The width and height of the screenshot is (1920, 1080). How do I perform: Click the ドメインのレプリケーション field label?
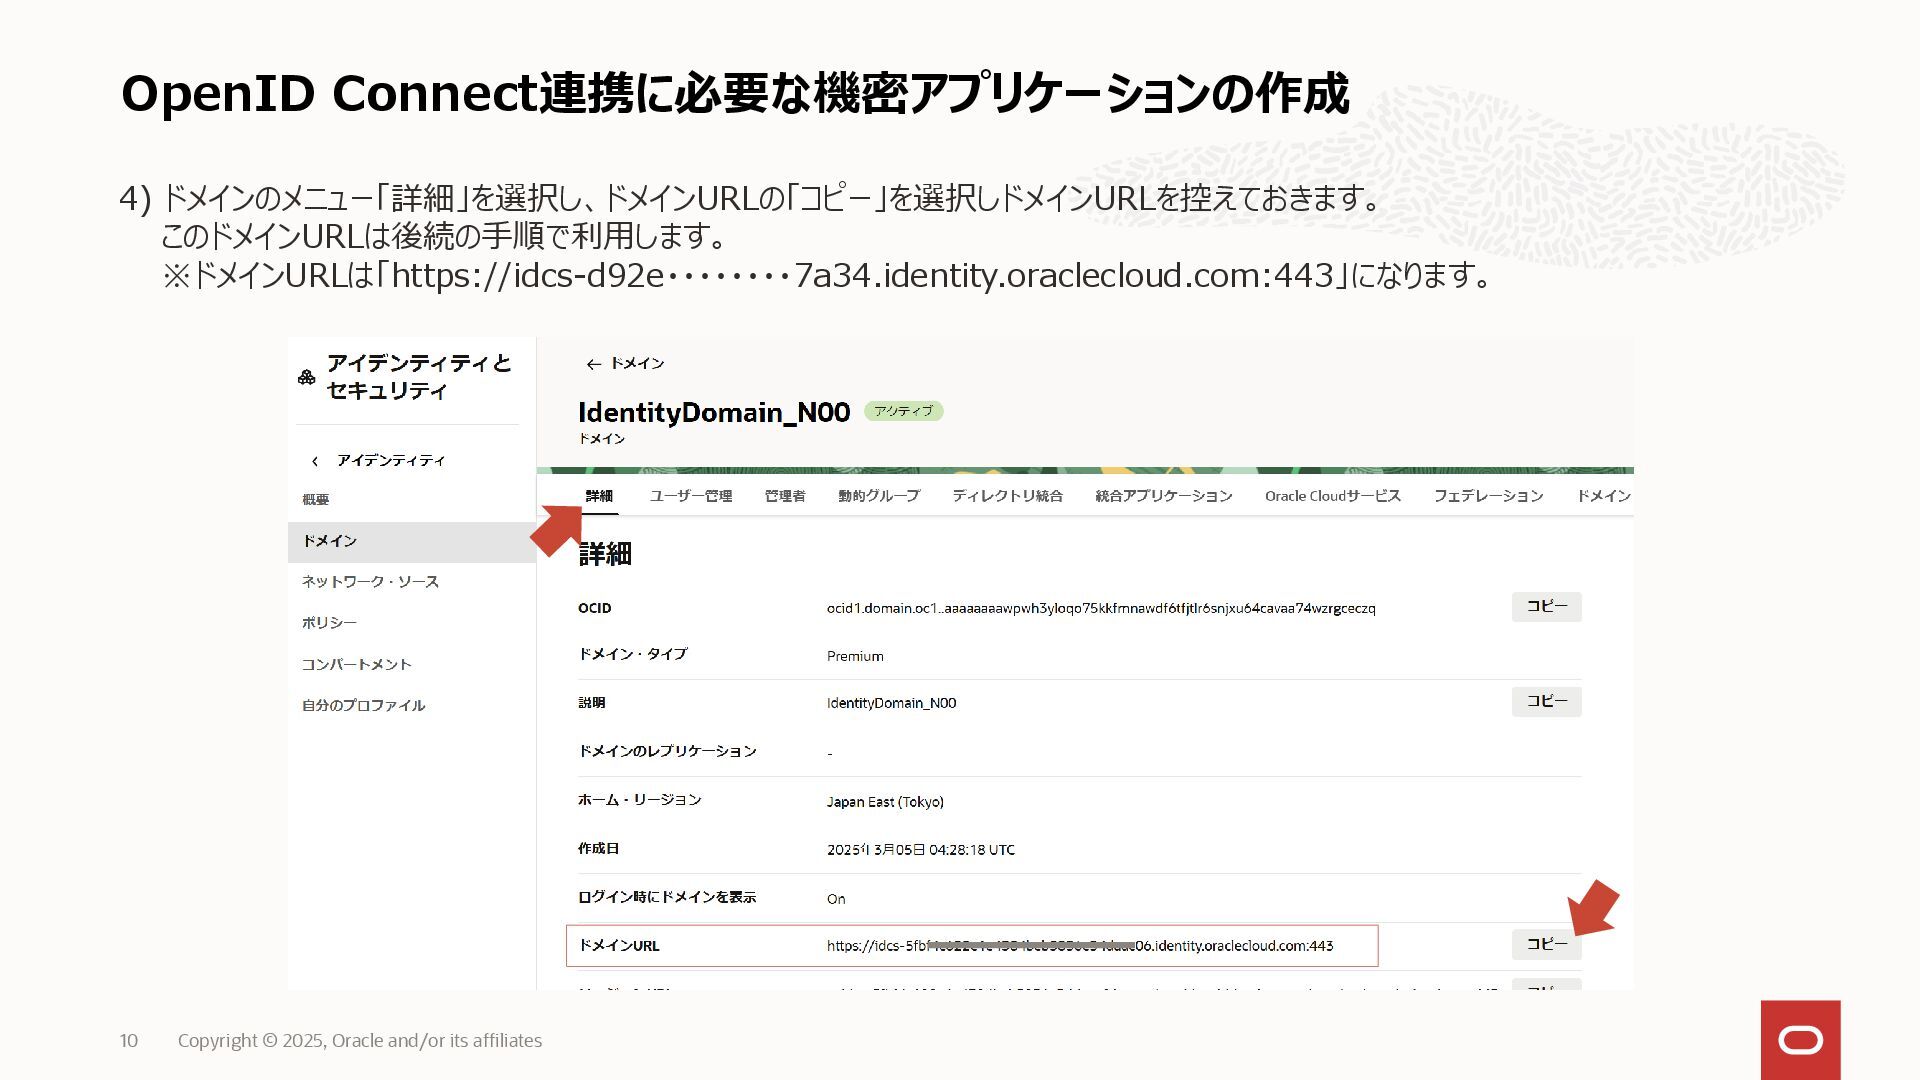click(x=667, y=751)
